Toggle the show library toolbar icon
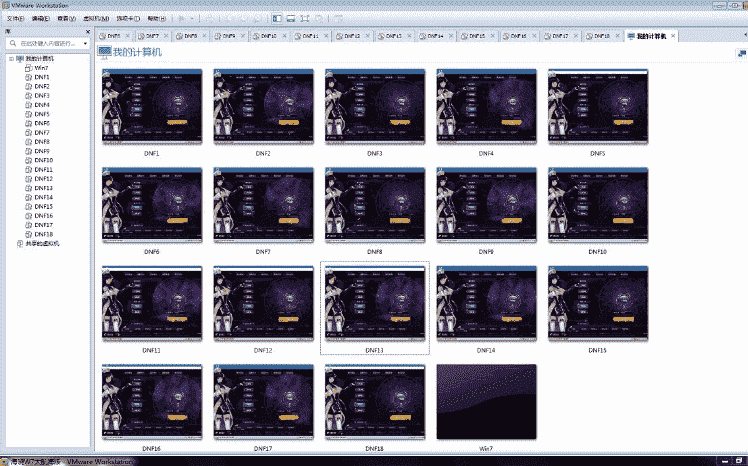 pos(277,19)
